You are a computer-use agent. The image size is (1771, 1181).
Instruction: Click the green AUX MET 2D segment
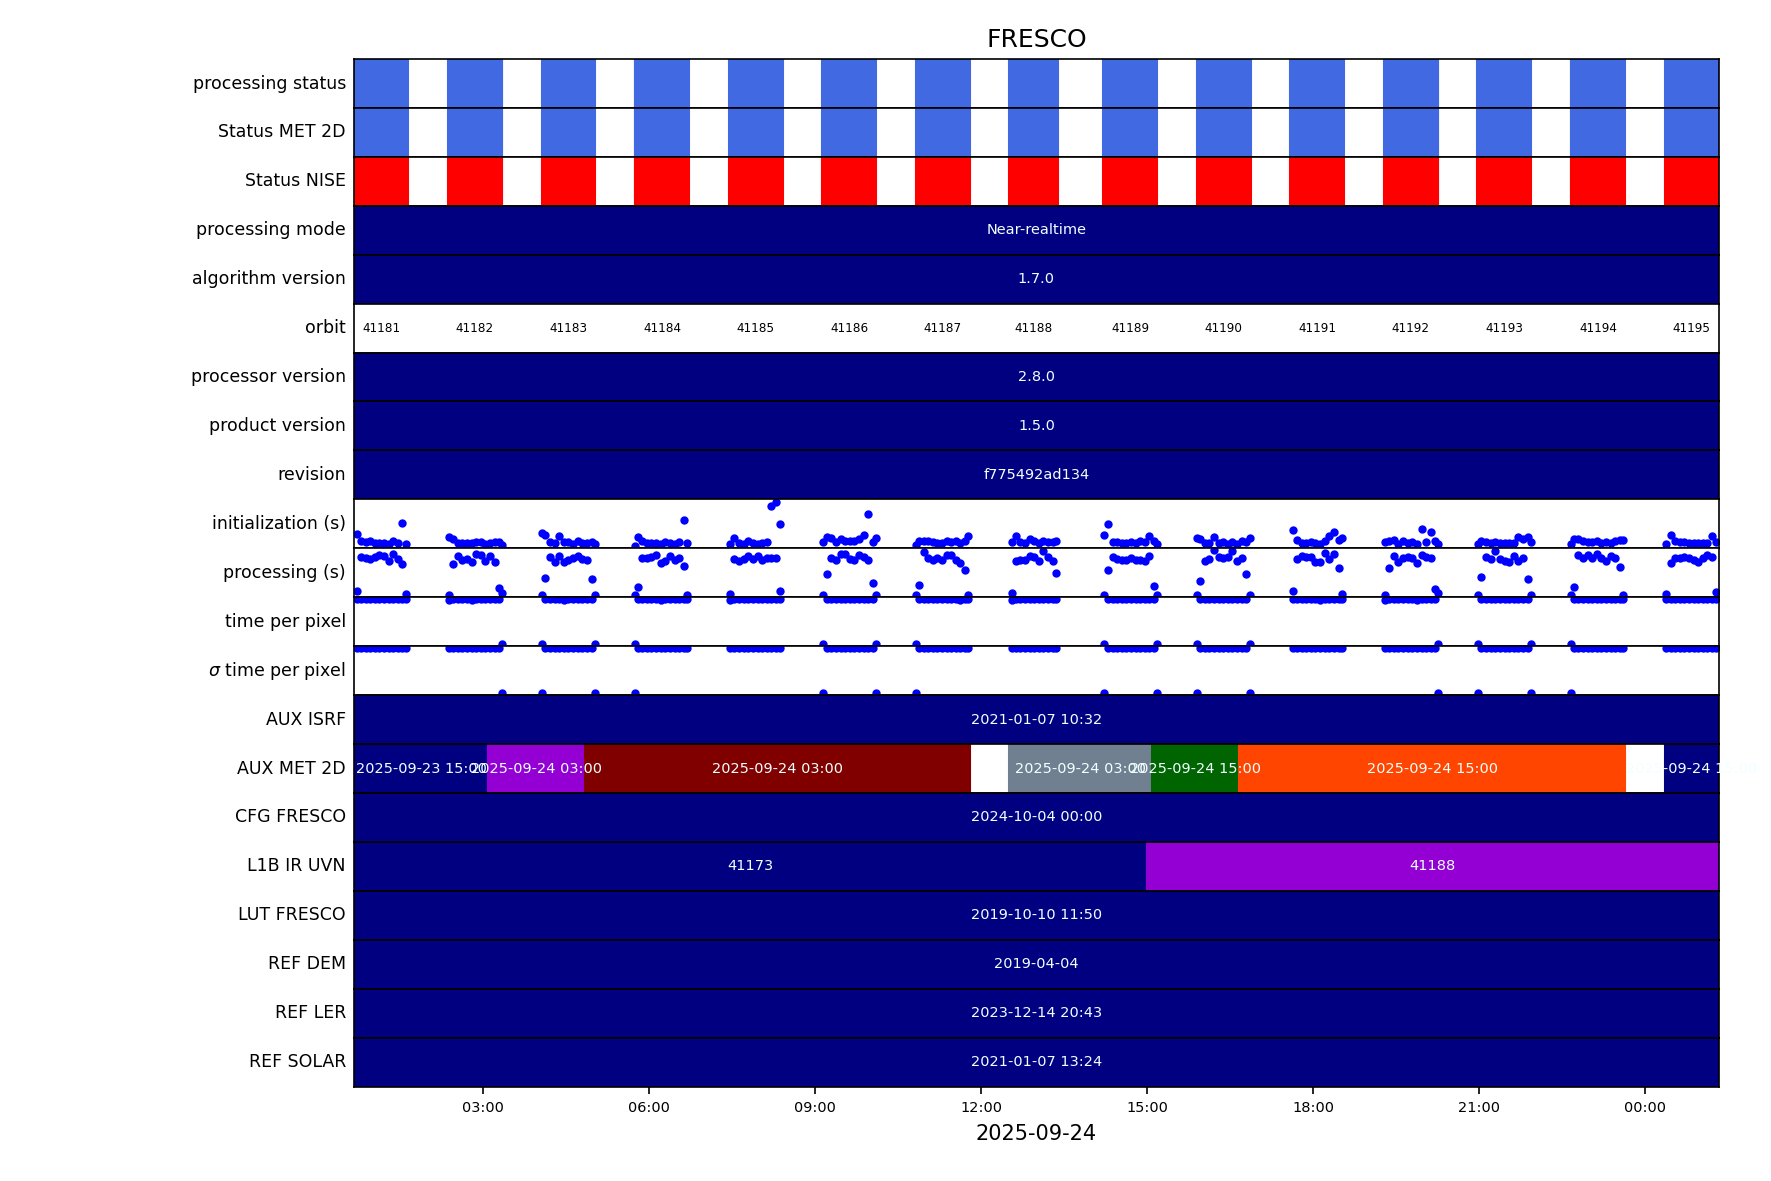(1194, 769)
